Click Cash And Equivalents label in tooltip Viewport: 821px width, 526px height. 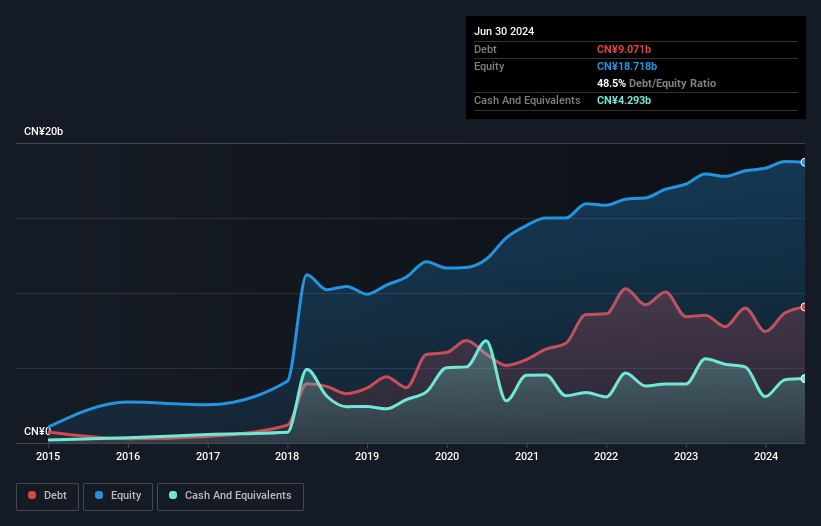(x=527, y=100)
